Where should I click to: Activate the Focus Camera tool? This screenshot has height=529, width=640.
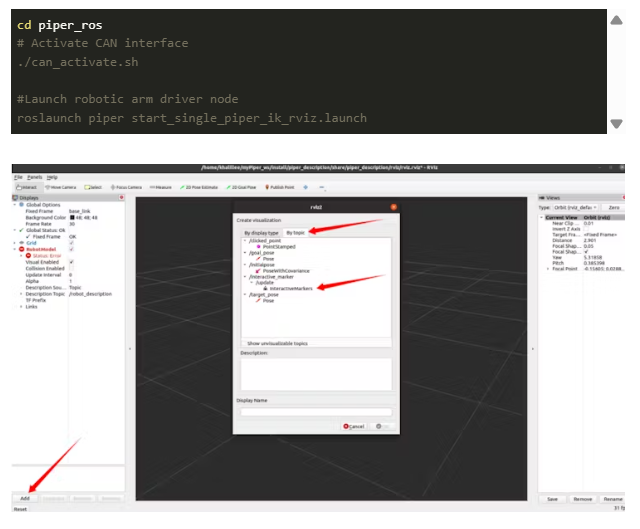tap(128, 187)
